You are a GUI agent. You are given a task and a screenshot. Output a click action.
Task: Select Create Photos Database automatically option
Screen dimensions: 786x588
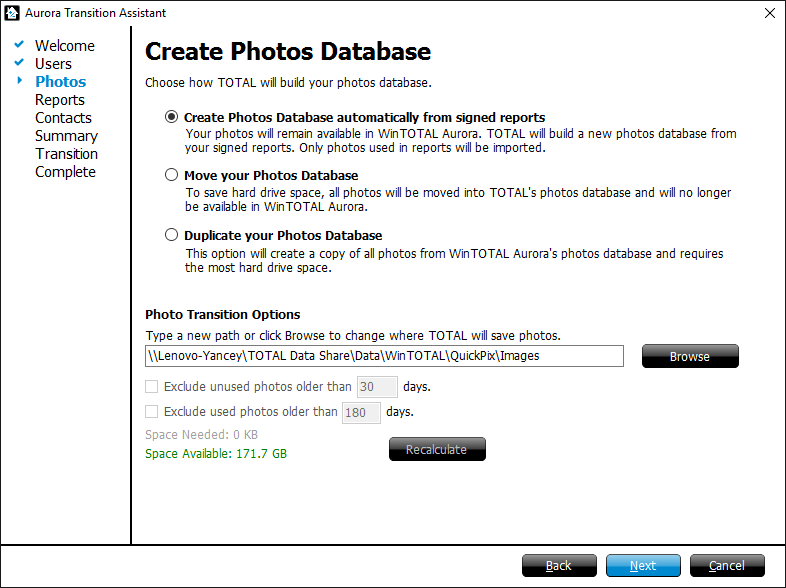171,117
